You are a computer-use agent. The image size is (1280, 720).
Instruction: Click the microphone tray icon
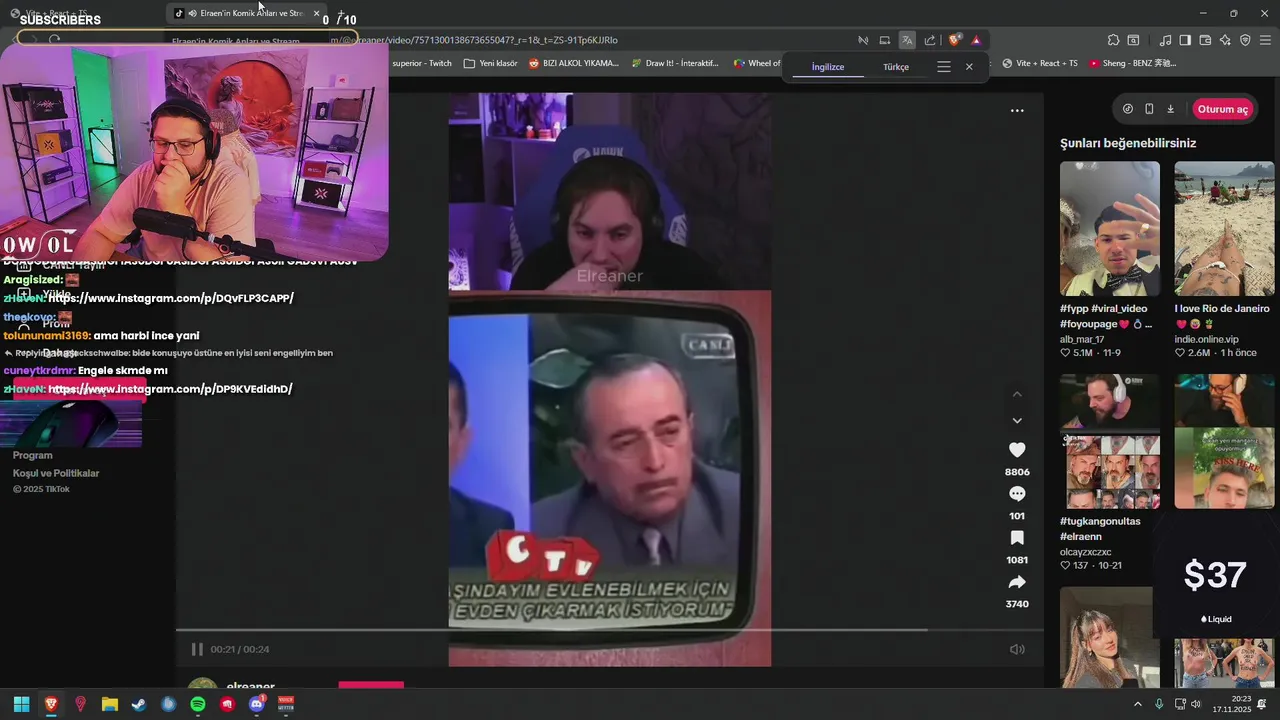tap(1159, 704)
